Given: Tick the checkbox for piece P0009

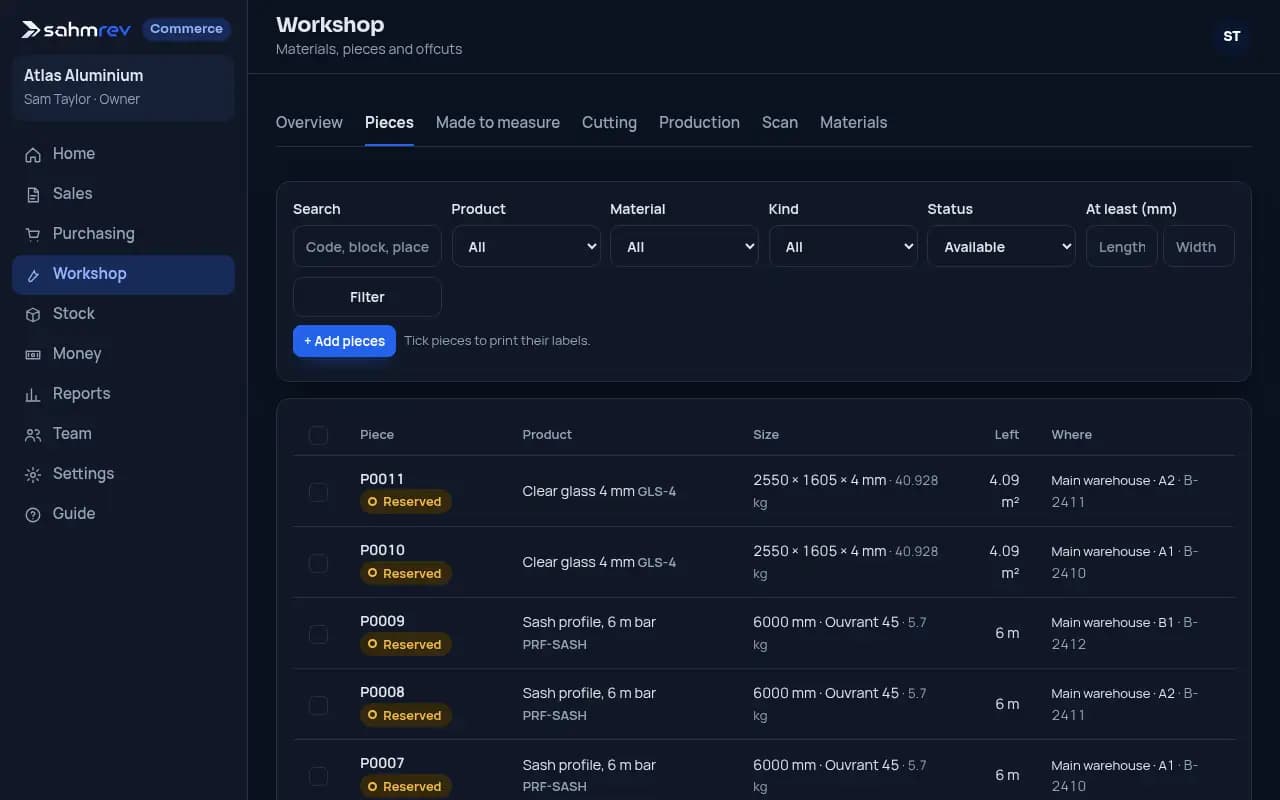Looking at the screenshot, I should click(318, 634).
